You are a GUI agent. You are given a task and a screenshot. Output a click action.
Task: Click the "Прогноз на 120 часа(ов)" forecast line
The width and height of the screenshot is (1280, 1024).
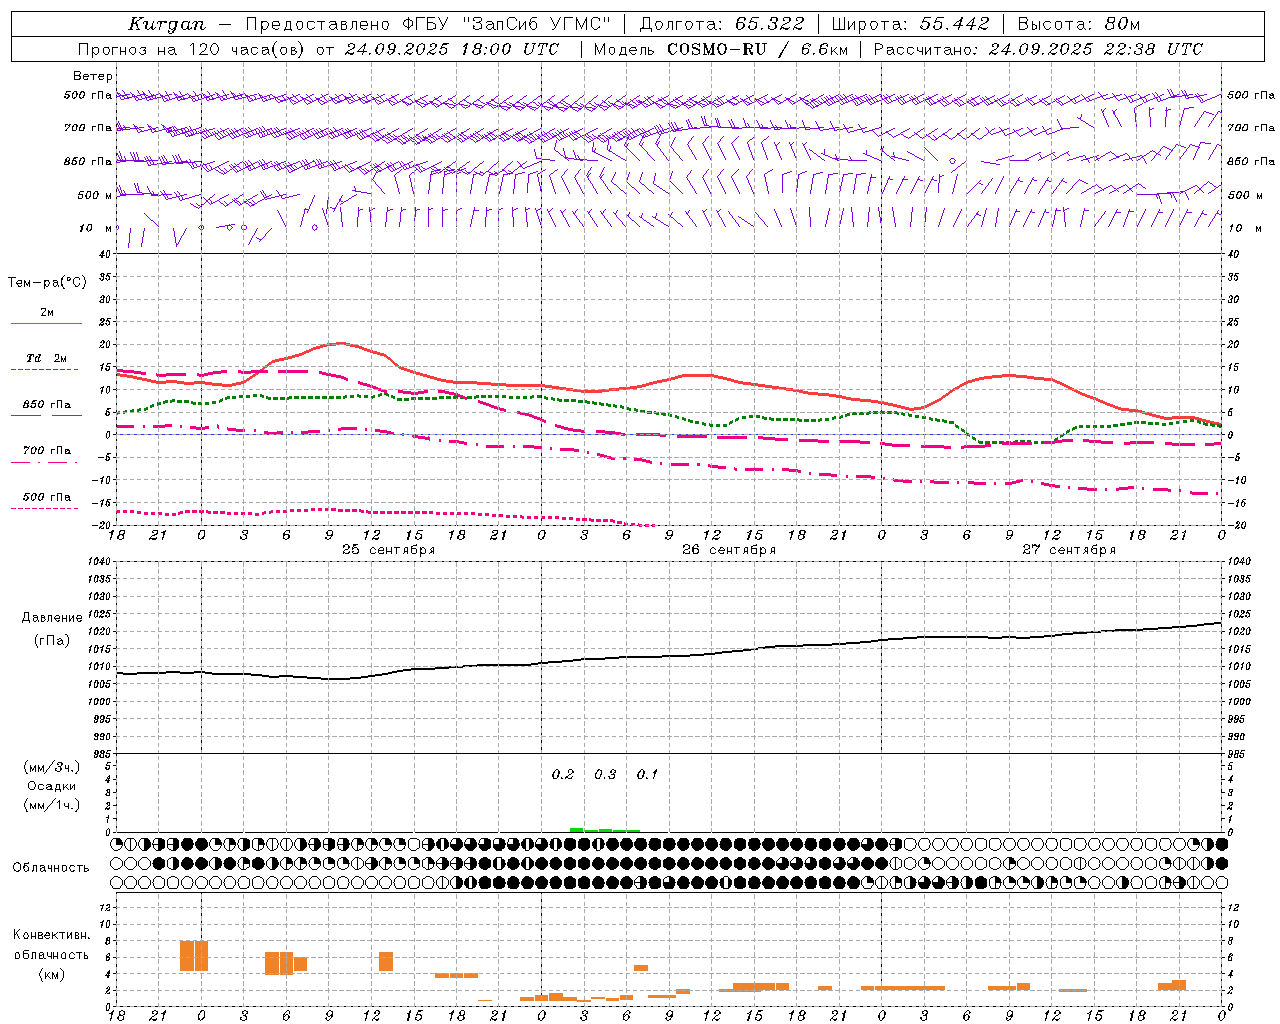pyautogui.click(x=318, y=49)
